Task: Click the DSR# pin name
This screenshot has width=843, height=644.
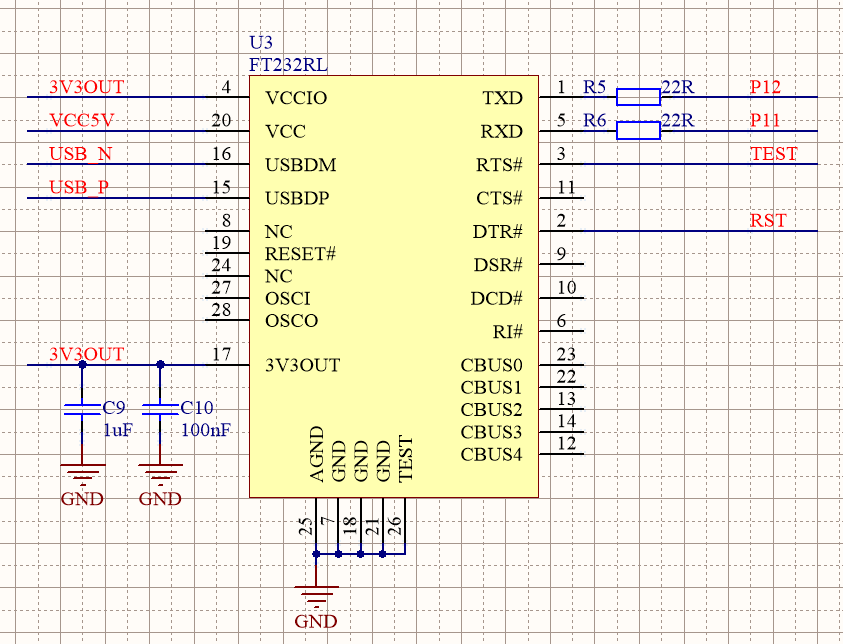Action: click(498, 265)
